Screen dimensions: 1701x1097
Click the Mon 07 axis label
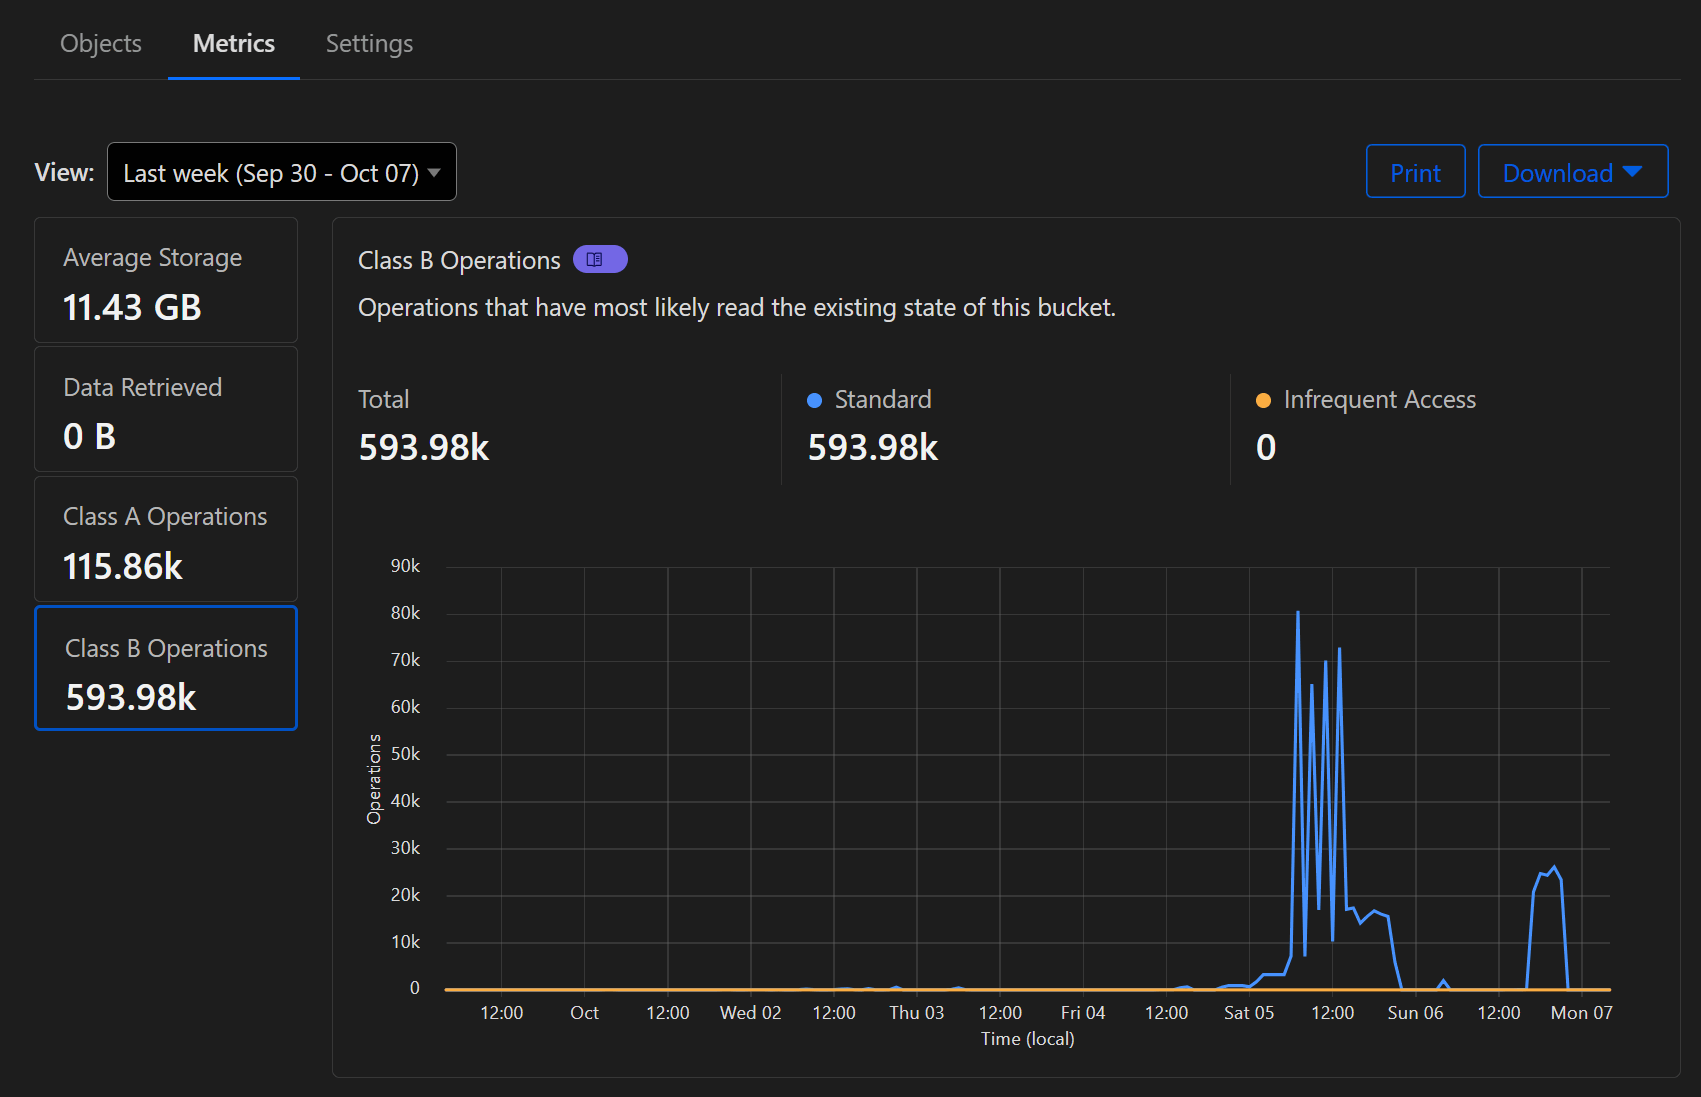(1581, 1013)
